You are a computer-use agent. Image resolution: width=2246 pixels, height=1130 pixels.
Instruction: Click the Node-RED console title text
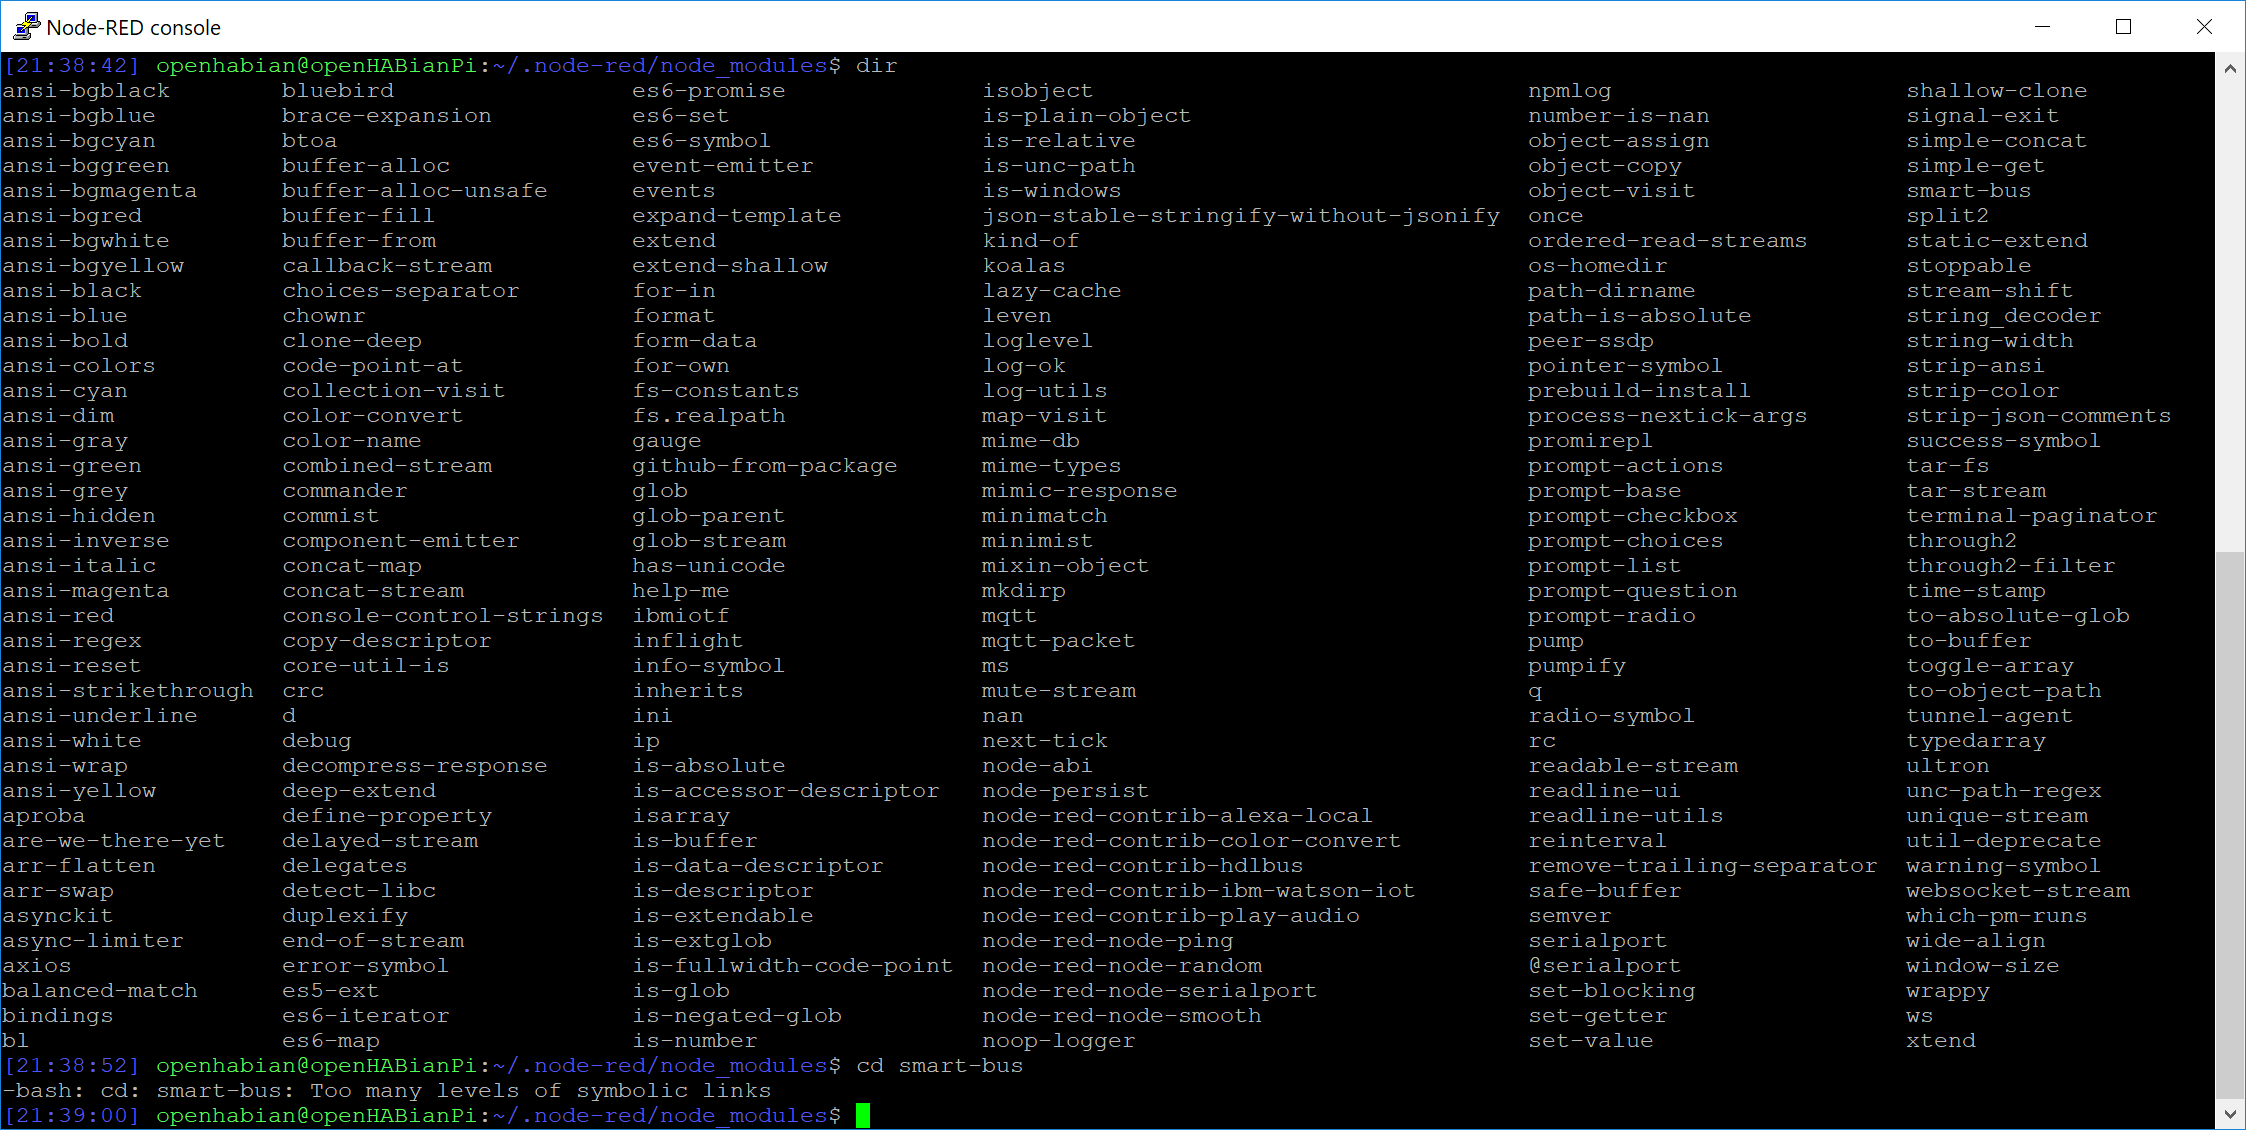[x=133, y=27]
